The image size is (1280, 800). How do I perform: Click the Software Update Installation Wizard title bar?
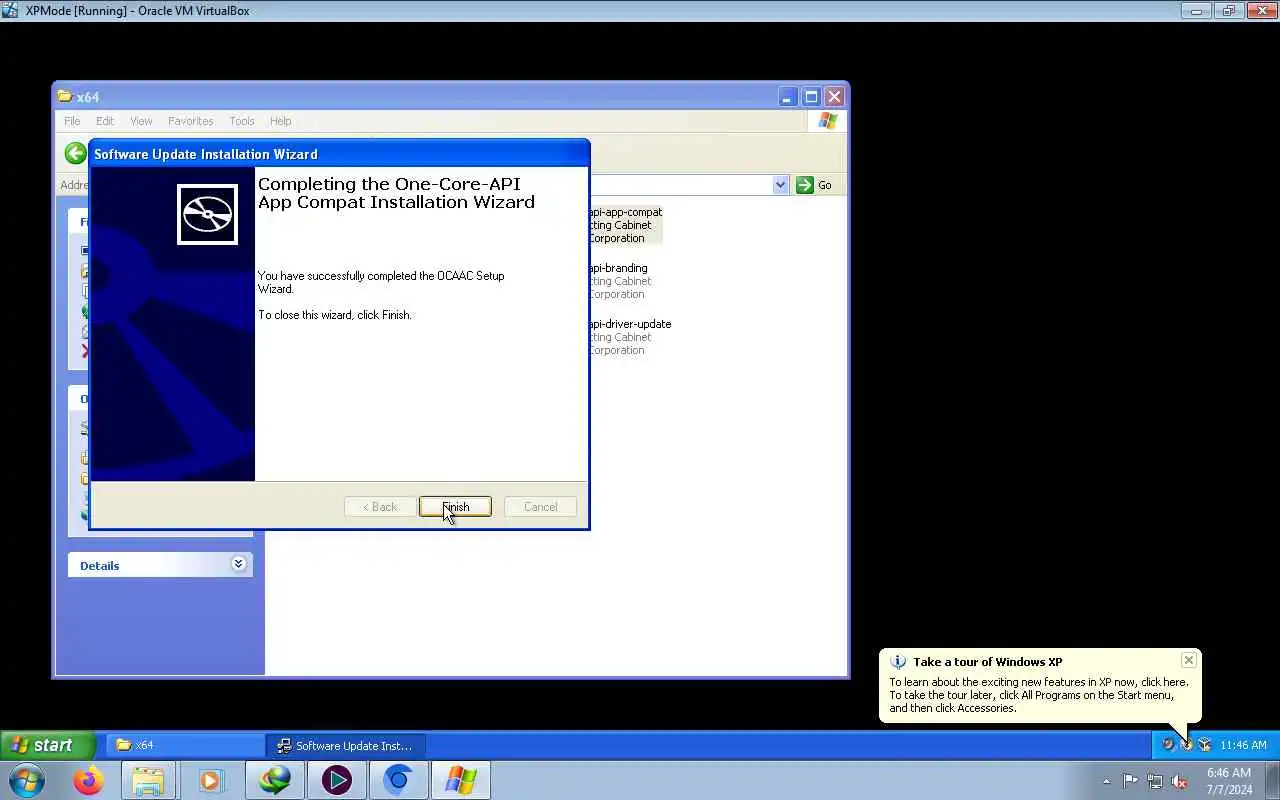[x=339, y=153]
